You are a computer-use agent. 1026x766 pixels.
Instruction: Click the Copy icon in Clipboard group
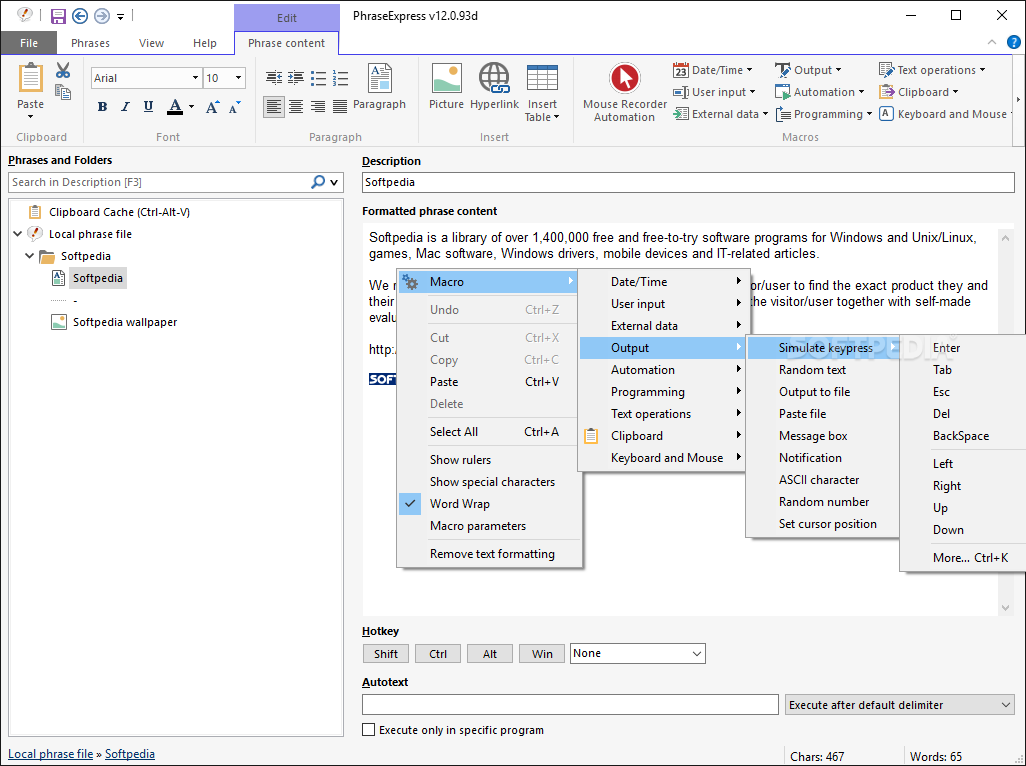pos(63,92)
